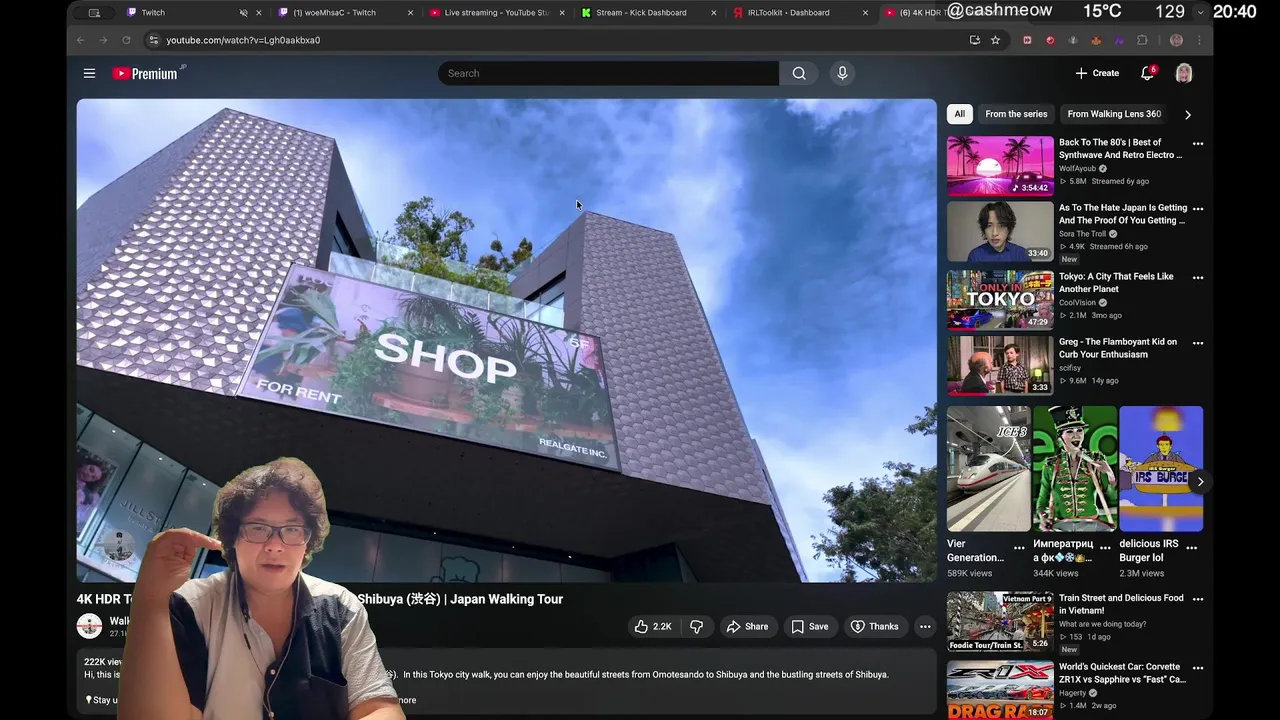Click the browser address bar URL

[x=243, y=40]
